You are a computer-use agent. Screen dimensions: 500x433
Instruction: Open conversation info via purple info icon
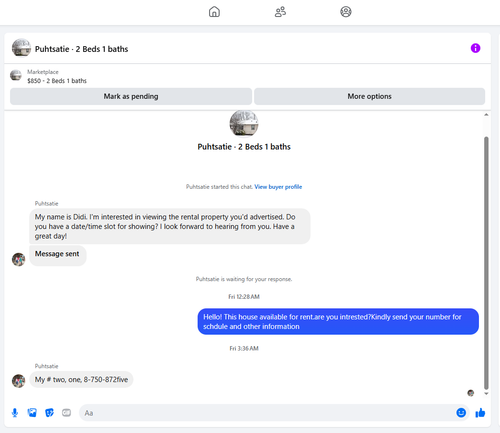pos(475,48)
